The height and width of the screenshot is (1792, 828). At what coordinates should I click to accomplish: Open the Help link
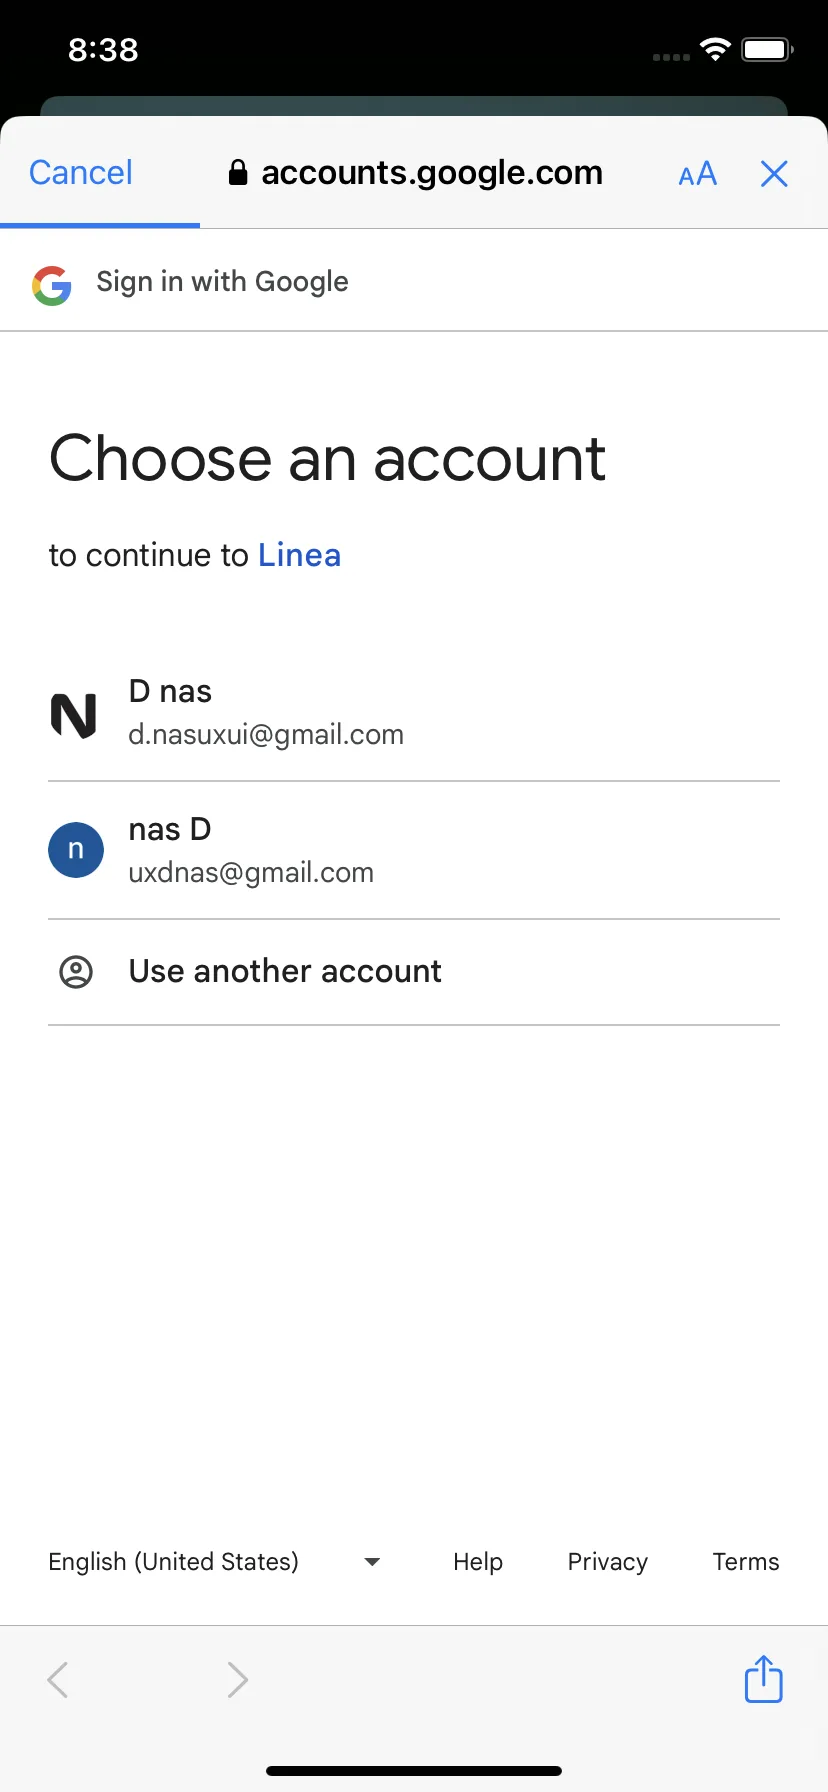pos(478,1562)
